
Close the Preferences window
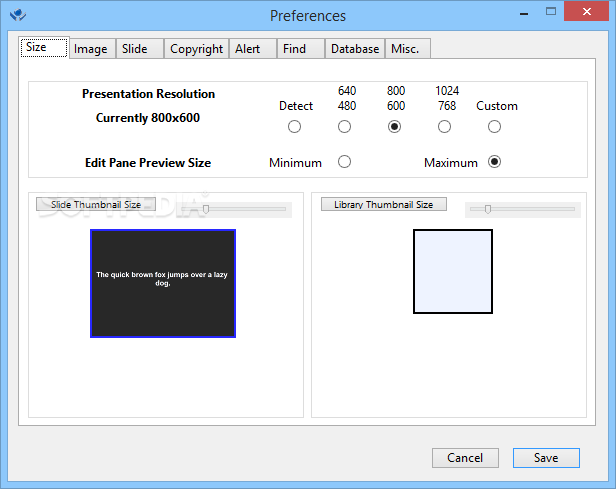[x=587, y=11]
